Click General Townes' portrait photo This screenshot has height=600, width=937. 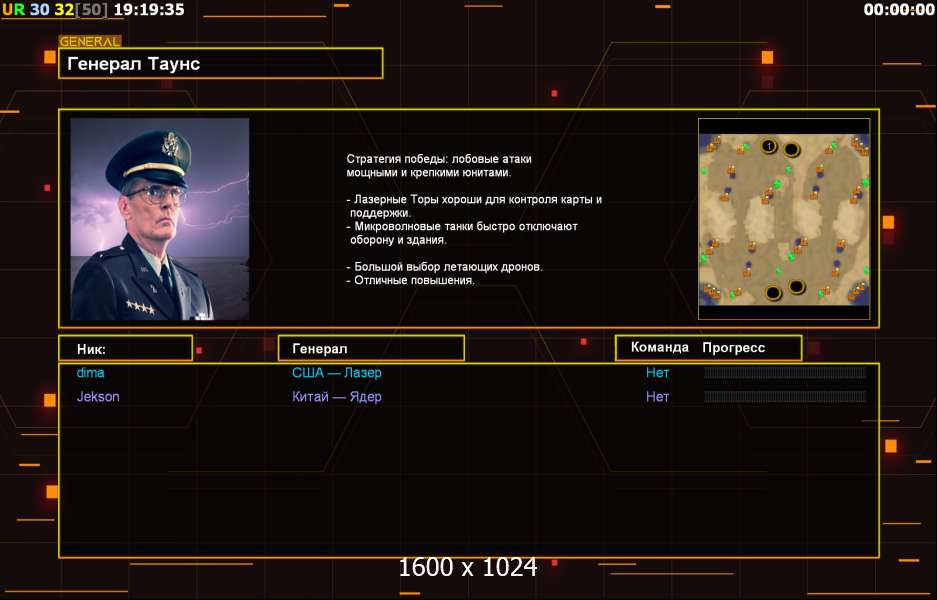(160, 219)
